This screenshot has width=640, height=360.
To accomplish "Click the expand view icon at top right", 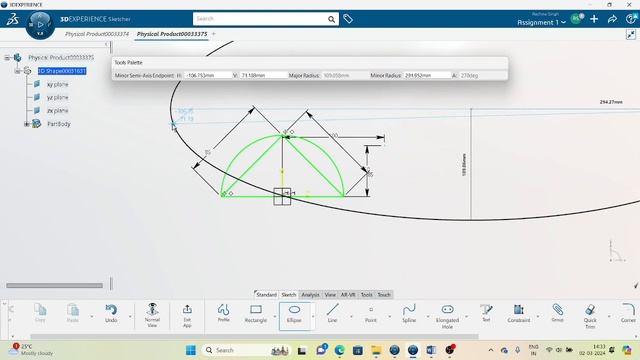I will pos(631,35).
